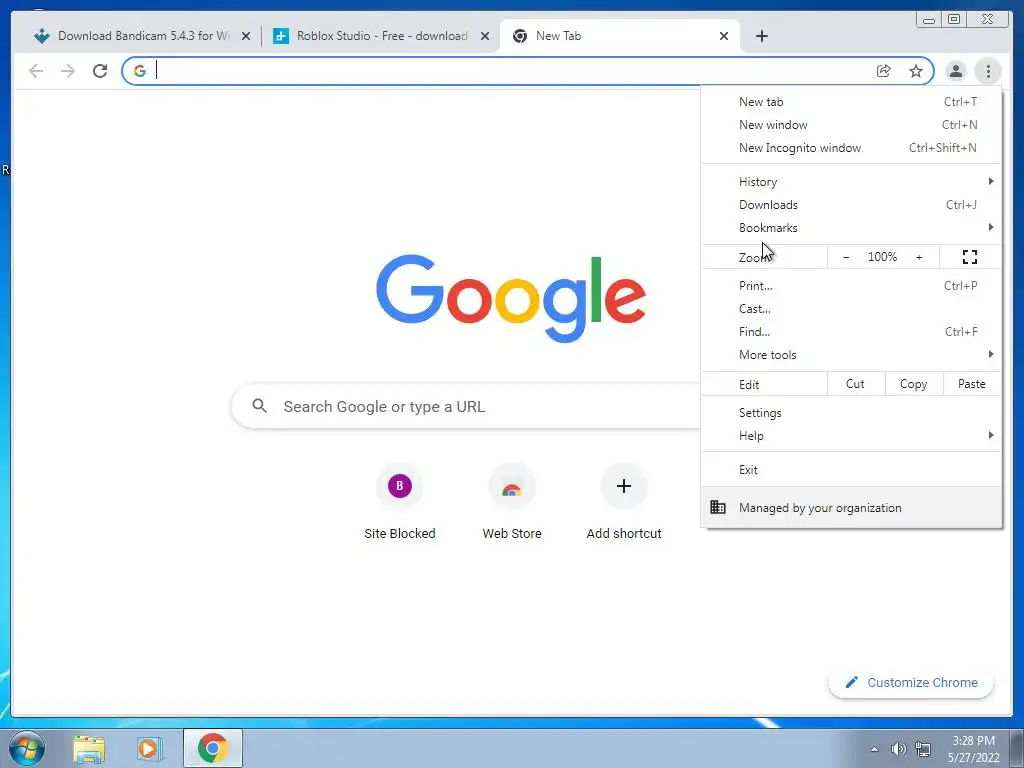Click the Bandicam tab favicon

(42, 36)
